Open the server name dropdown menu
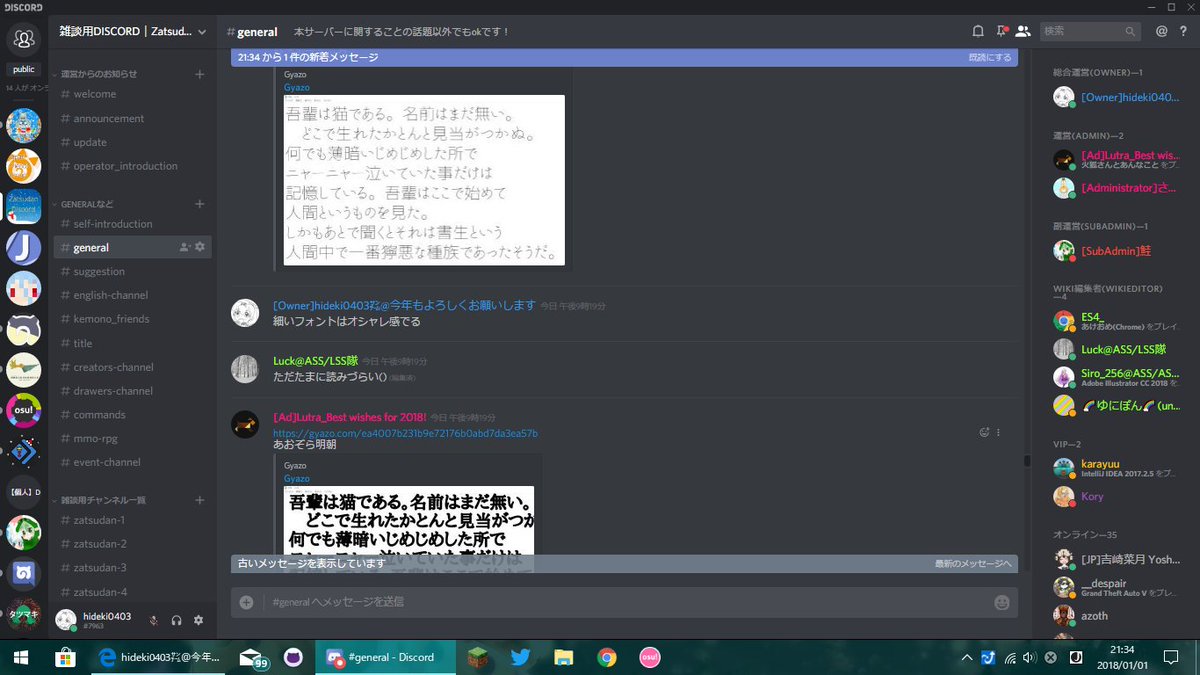The width and height of the screenshot is (1200, 675). 202,32
